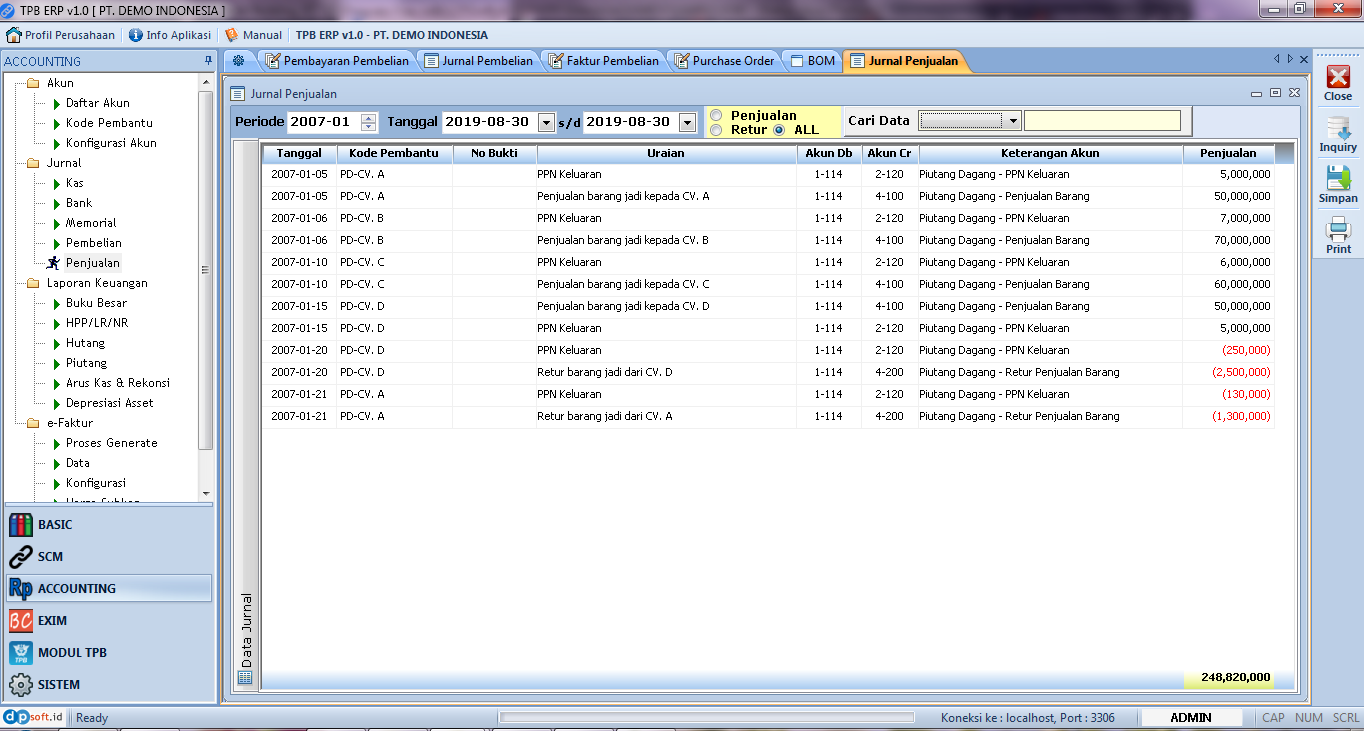Open the MODUL TPB section
The image size is (1364, 731).
tap(72, 652)
